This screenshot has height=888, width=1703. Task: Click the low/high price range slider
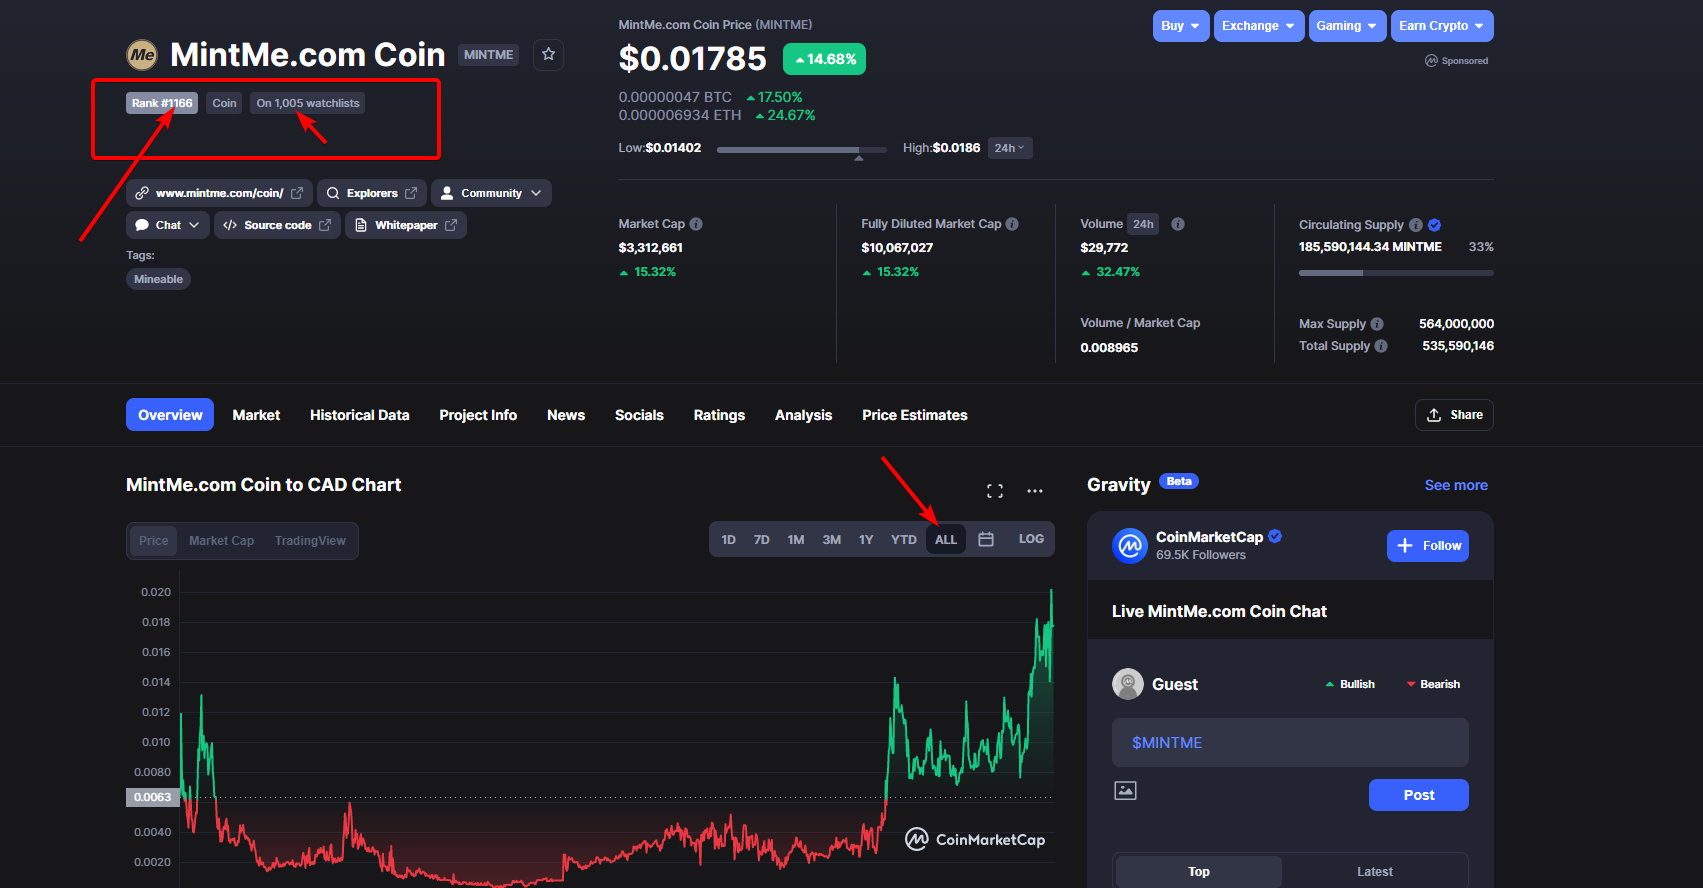click(802, 150)
